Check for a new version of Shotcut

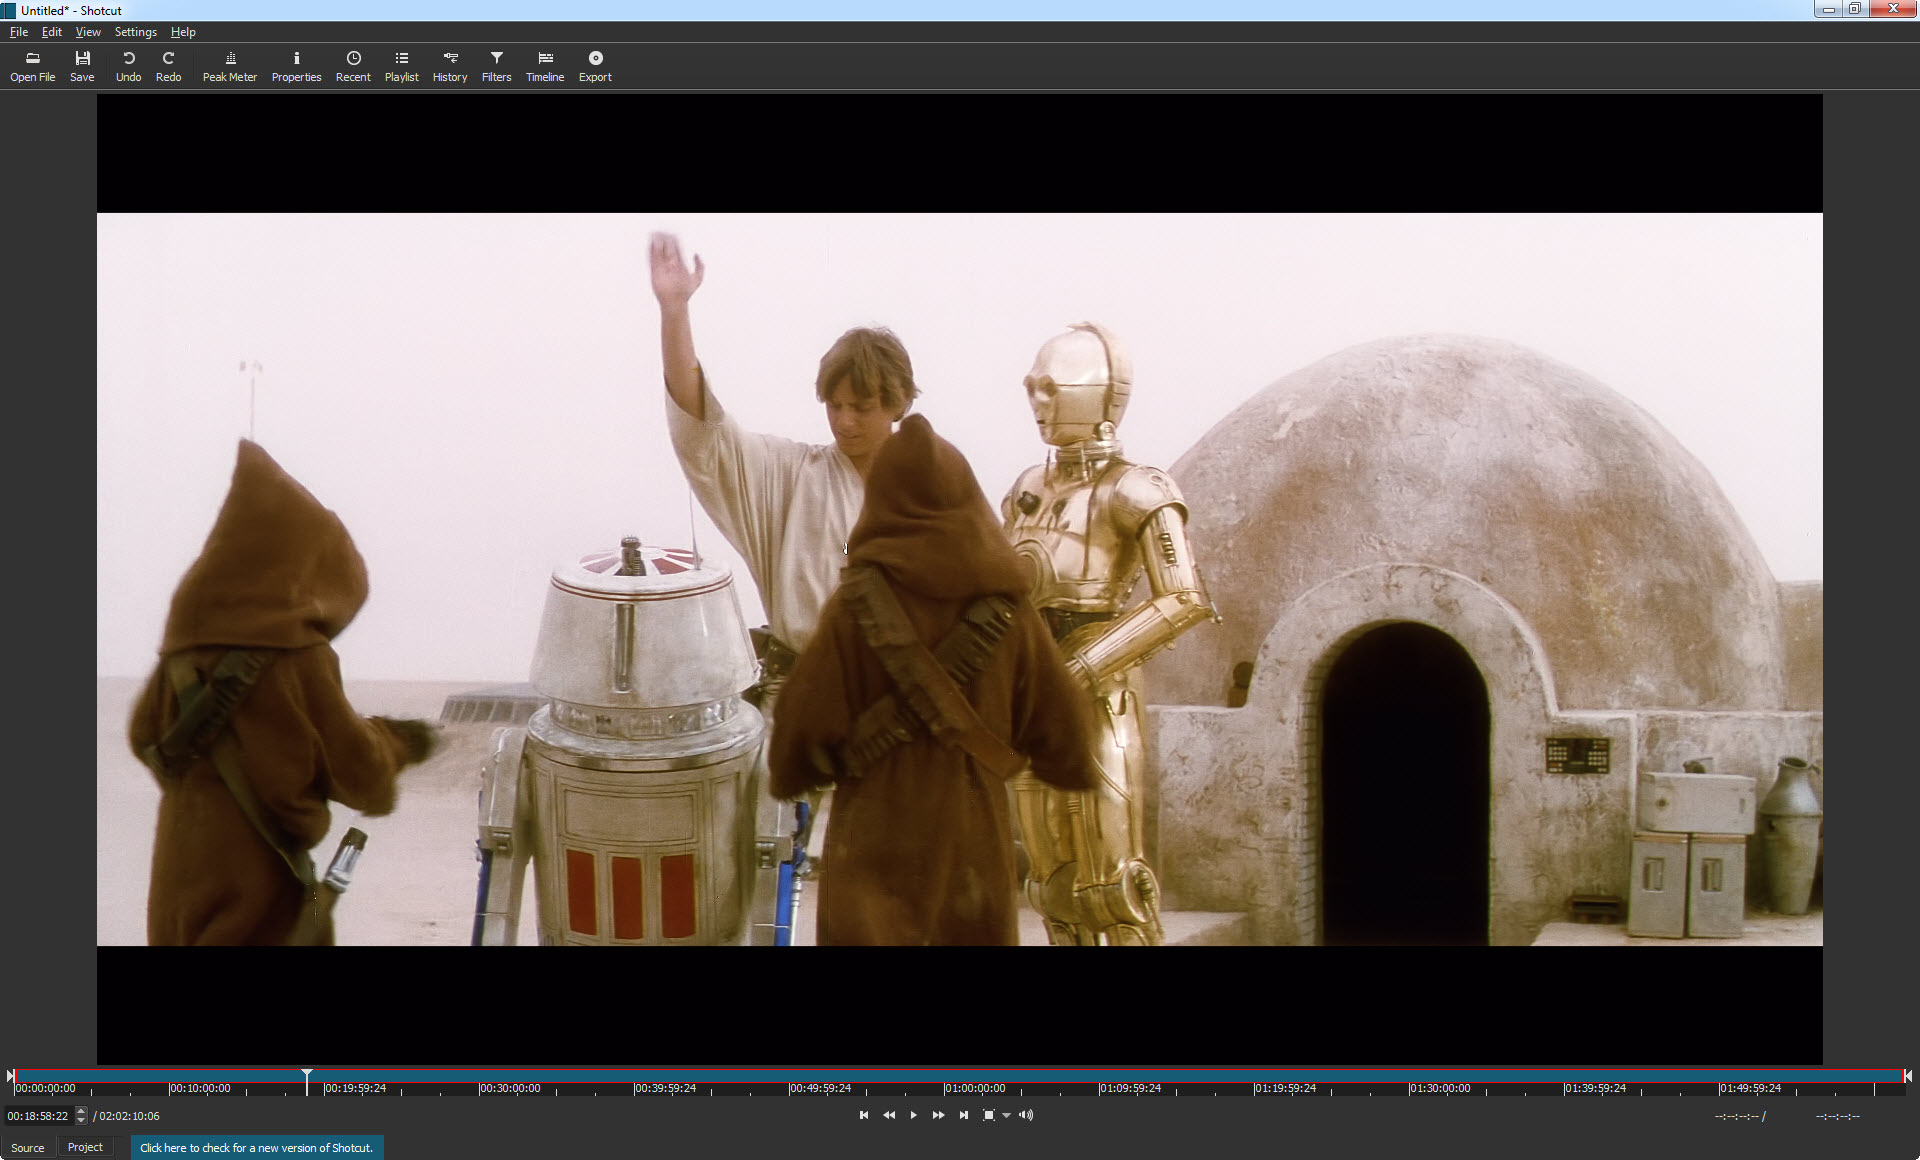click(257, 1147)
